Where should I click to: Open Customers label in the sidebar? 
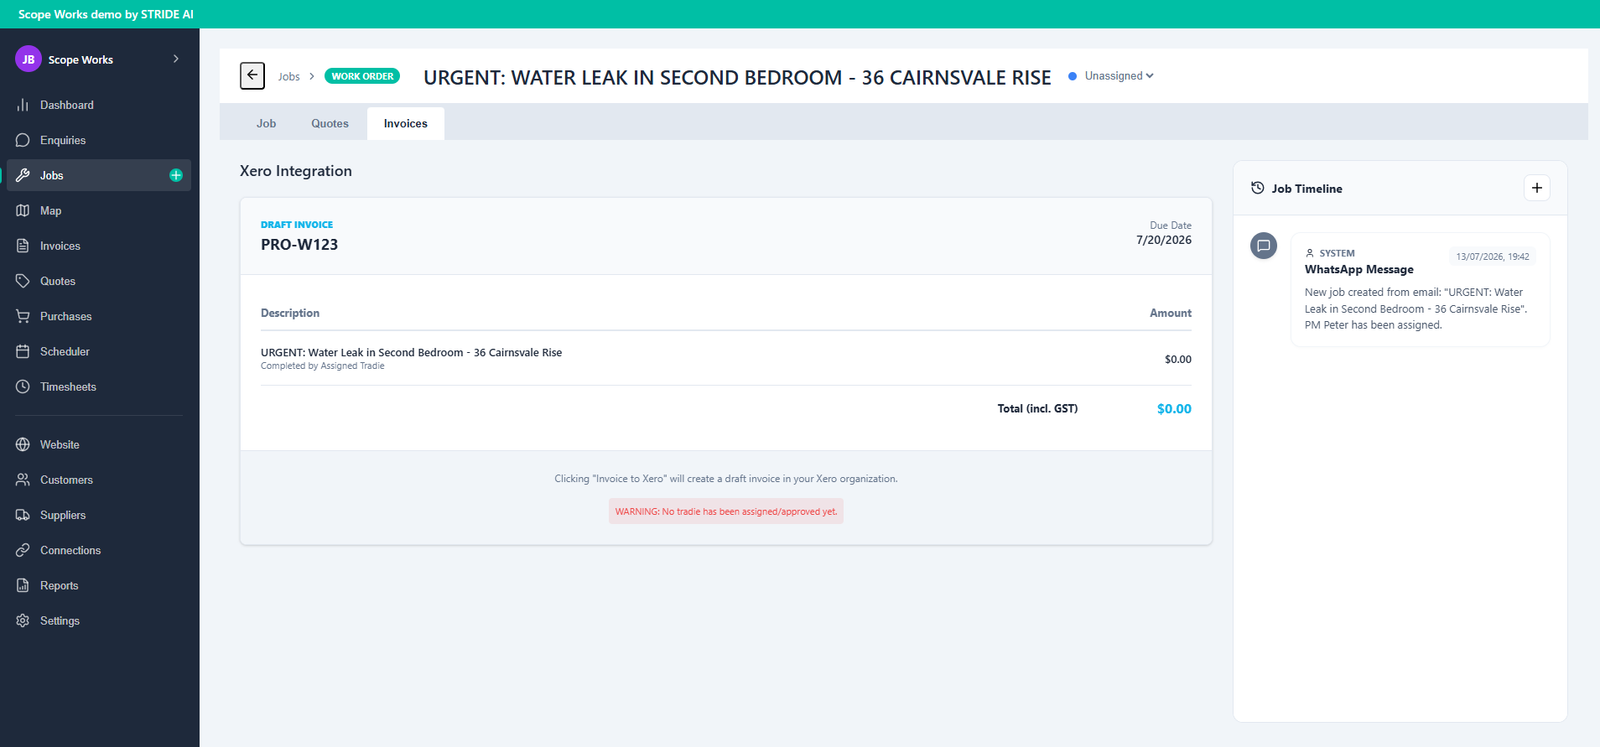66,480
